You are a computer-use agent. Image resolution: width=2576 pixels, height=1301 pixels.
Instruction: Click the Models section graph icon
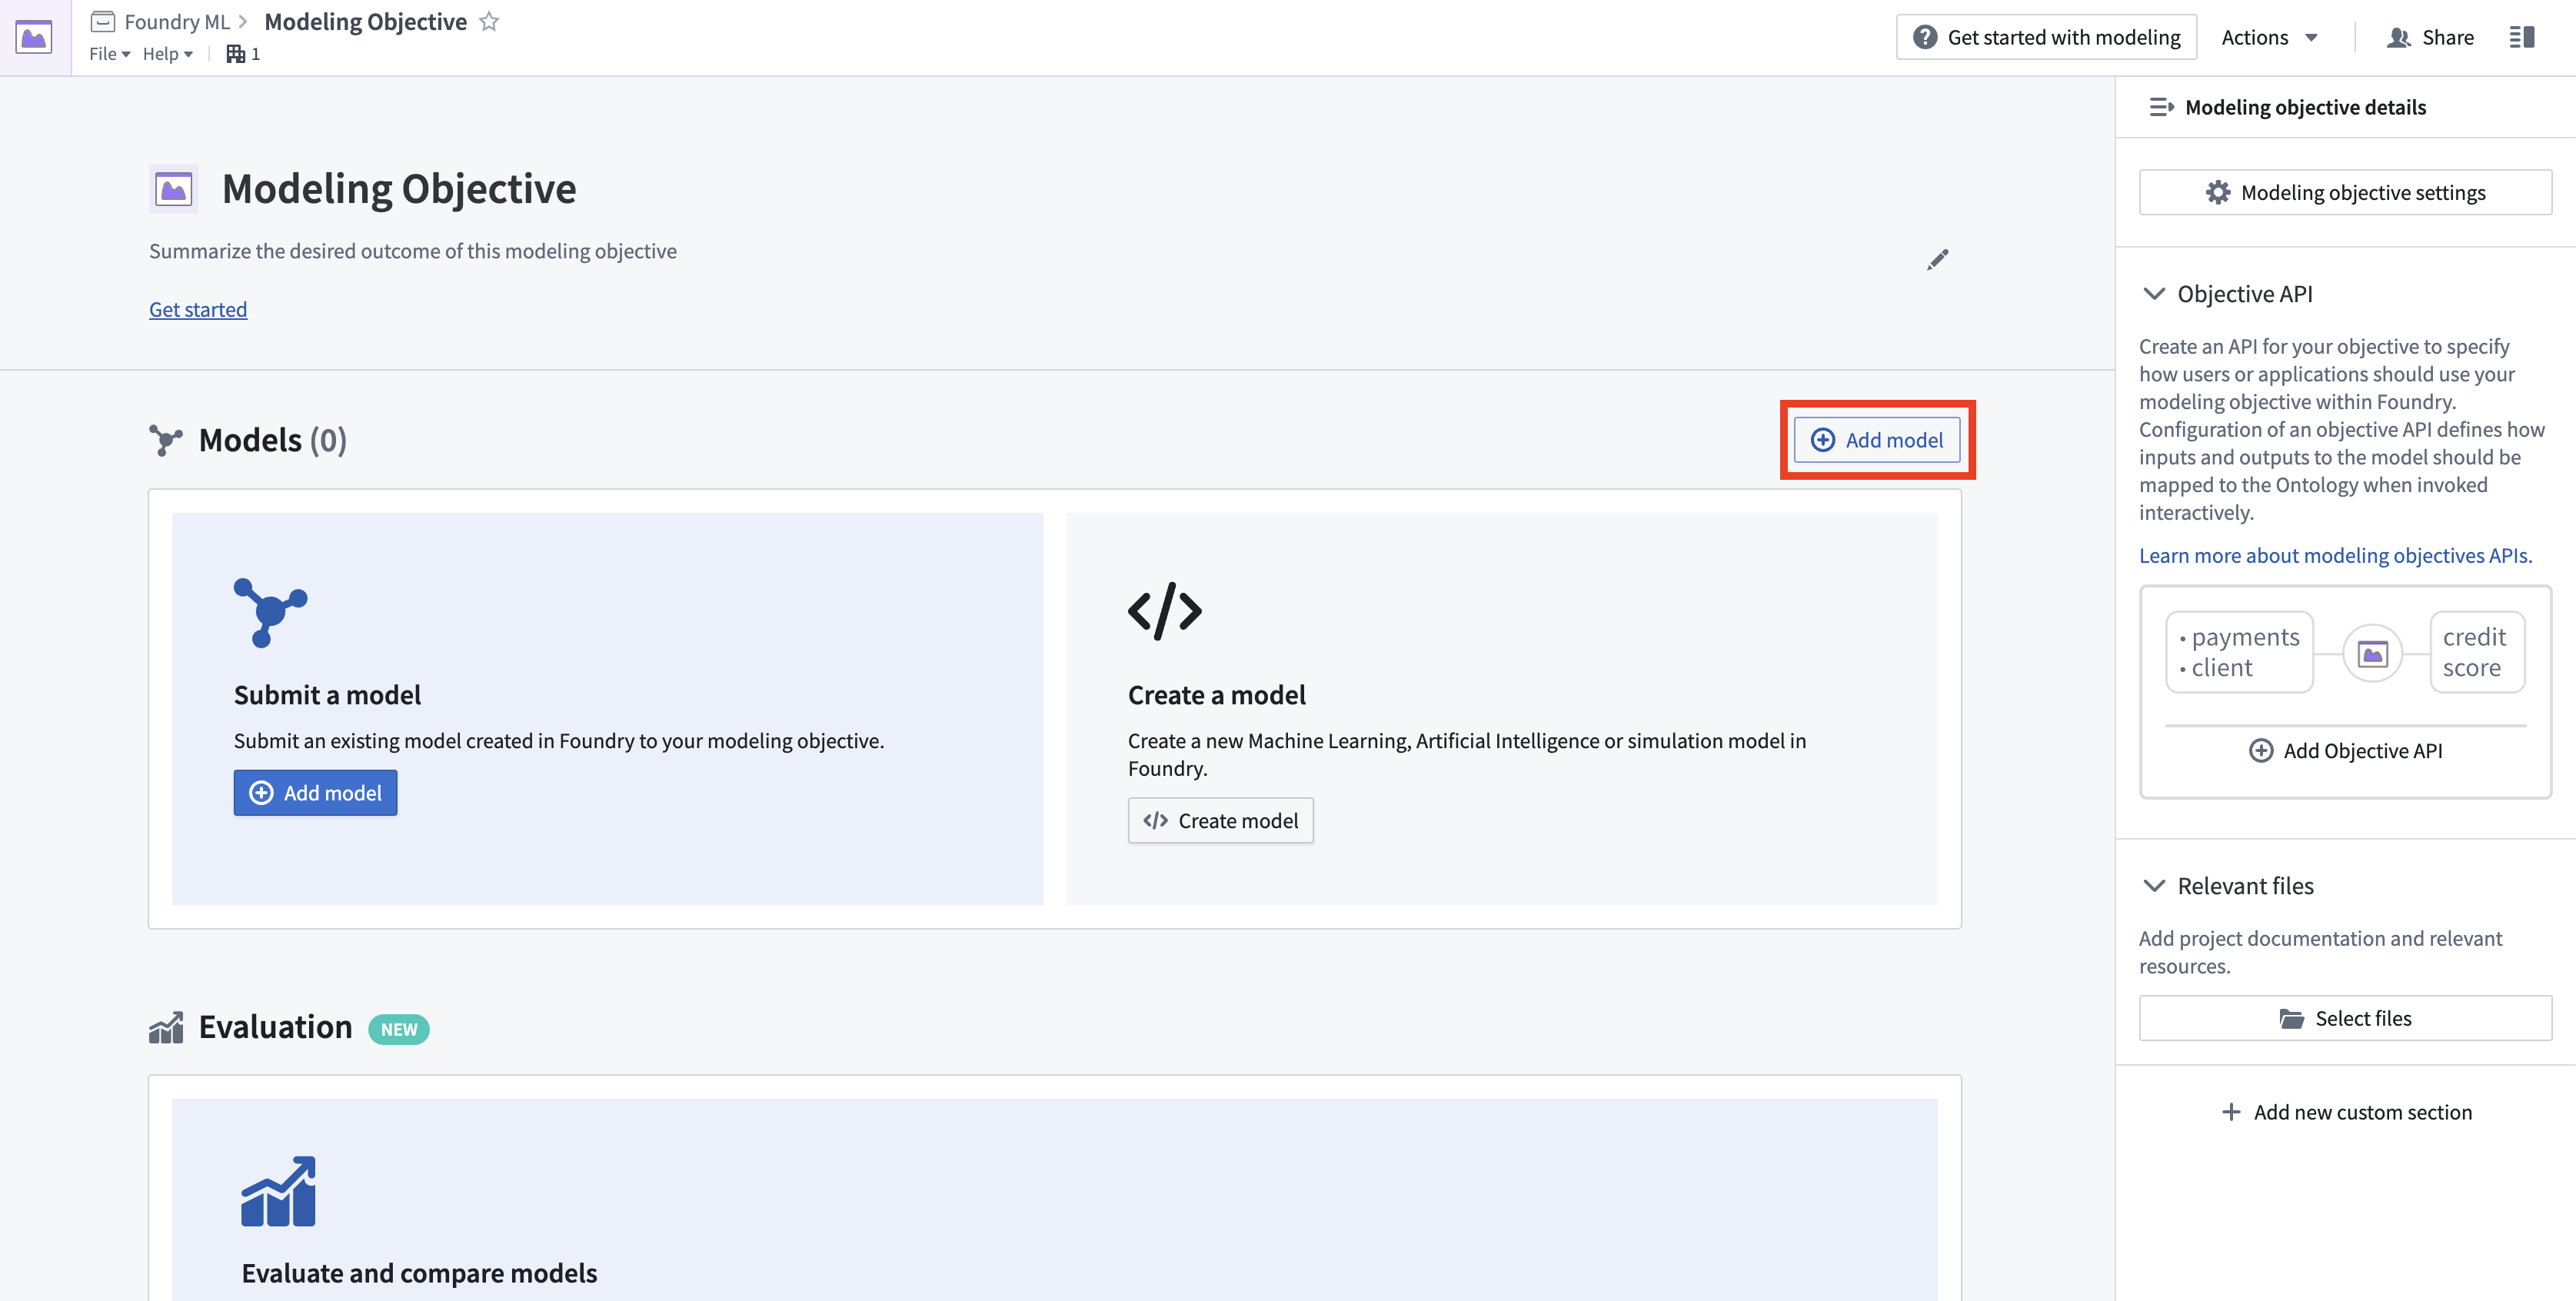click(166, 440)
